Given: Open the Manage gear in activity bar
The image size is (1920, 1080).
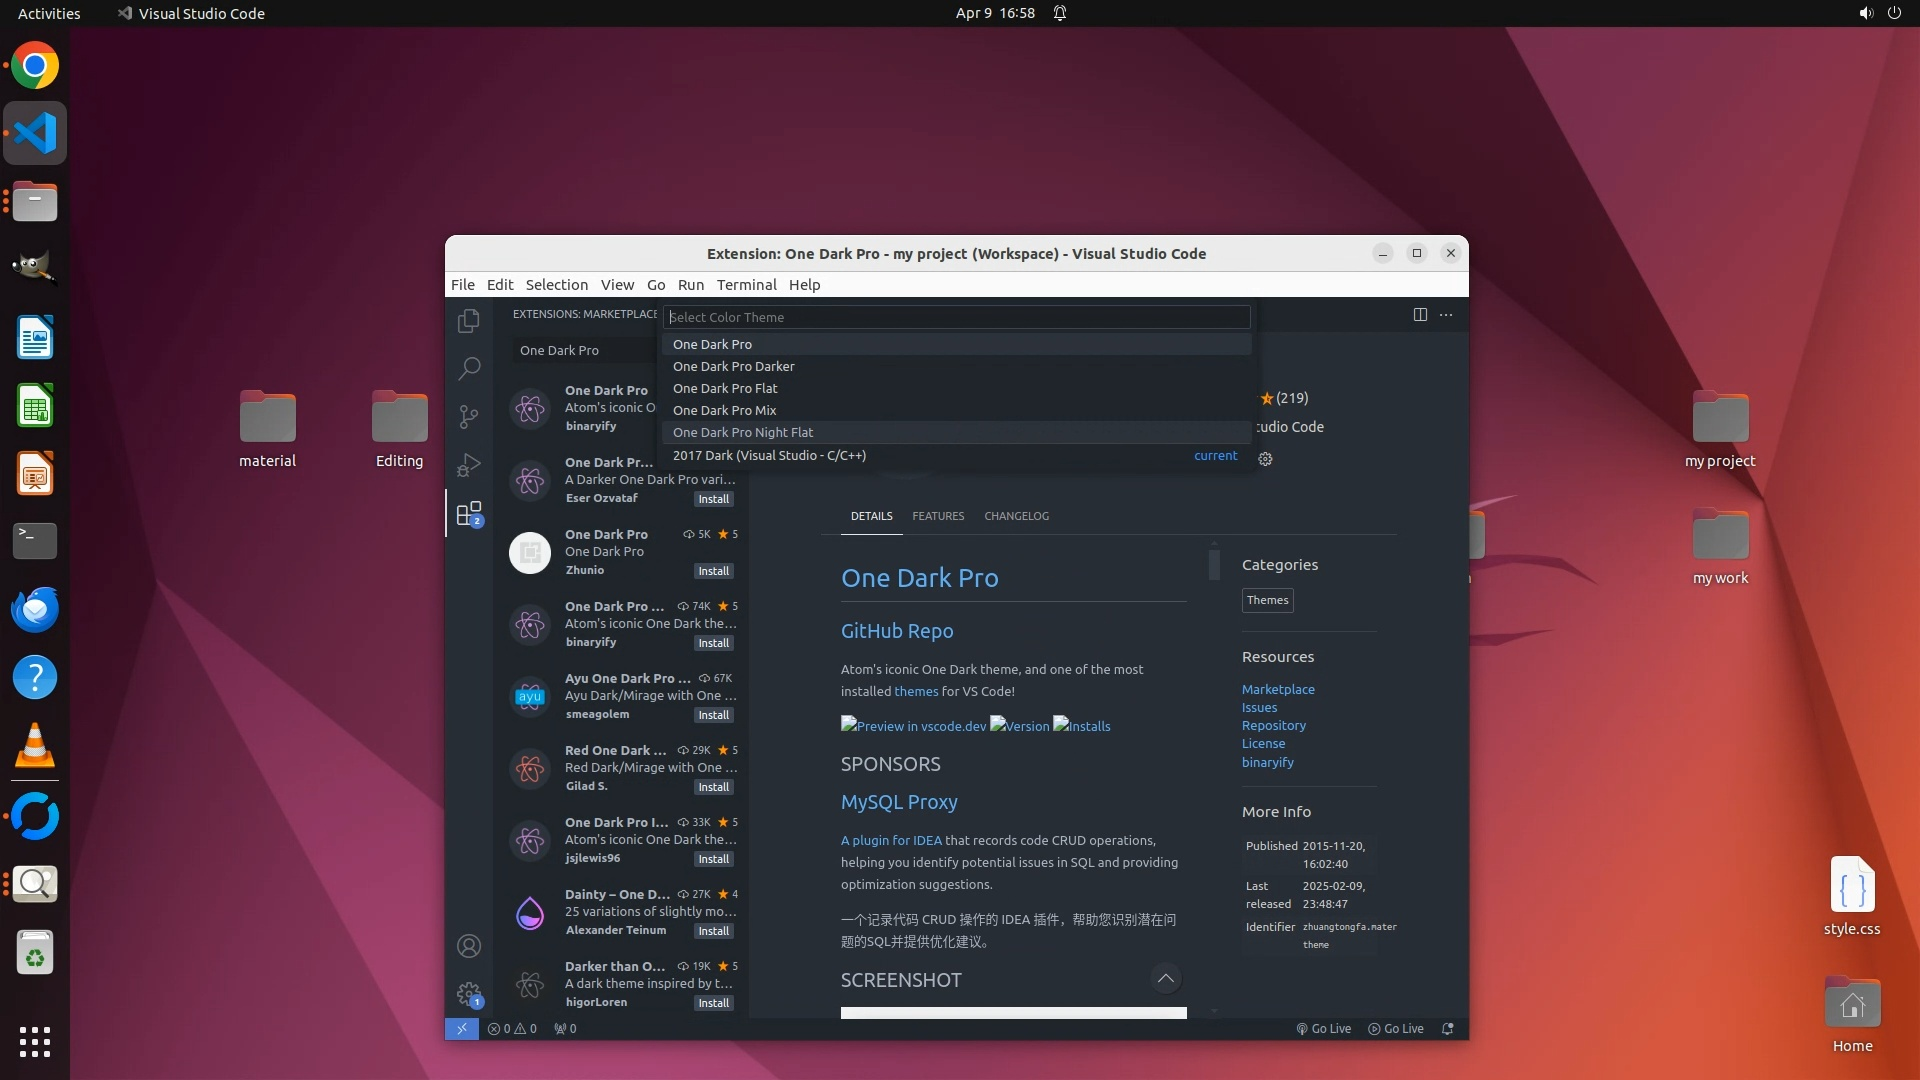Looking at the screenshot, I should coord(469,994).
